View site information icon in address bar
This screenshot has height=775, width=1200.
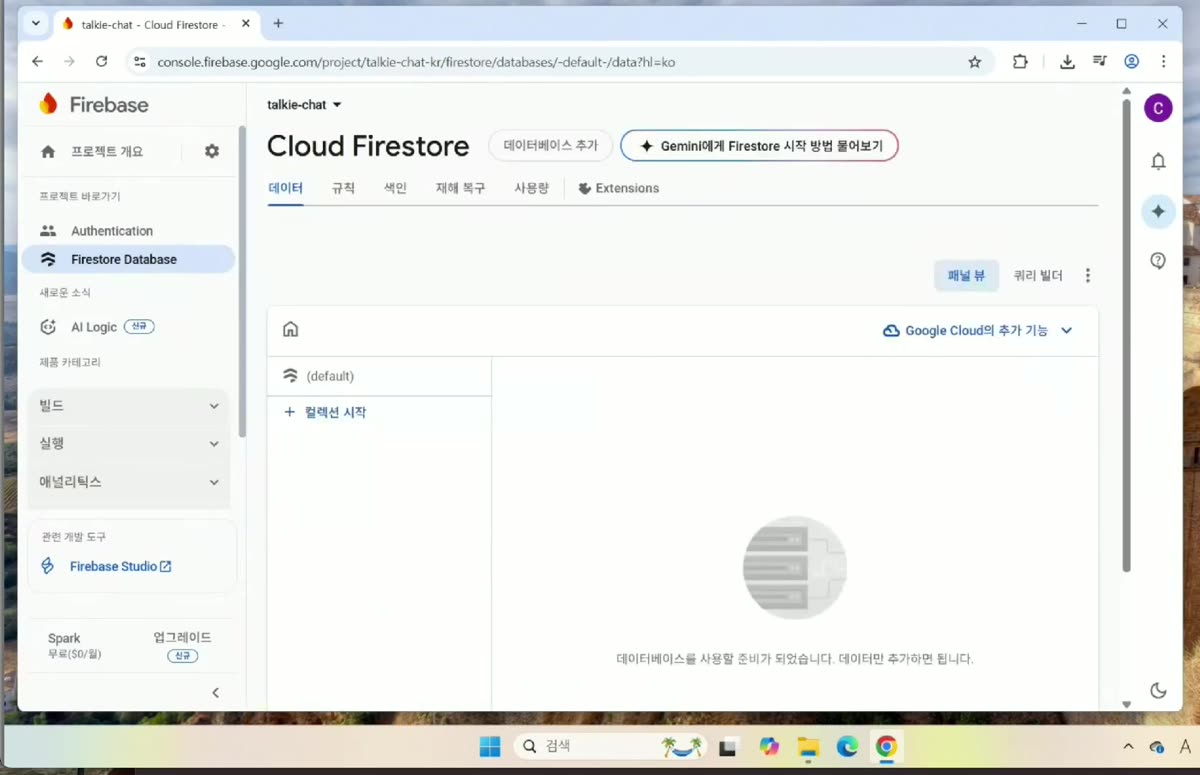[x=139, y=62]
